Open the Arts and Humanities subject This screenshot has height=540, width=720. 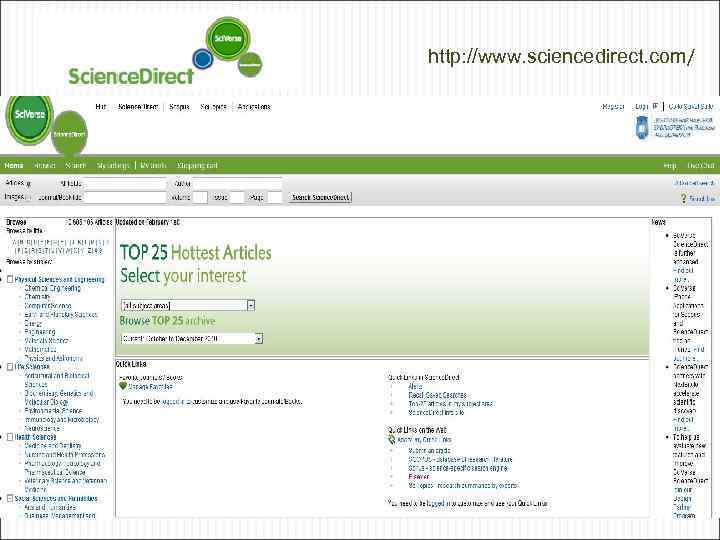click(50, 507)
